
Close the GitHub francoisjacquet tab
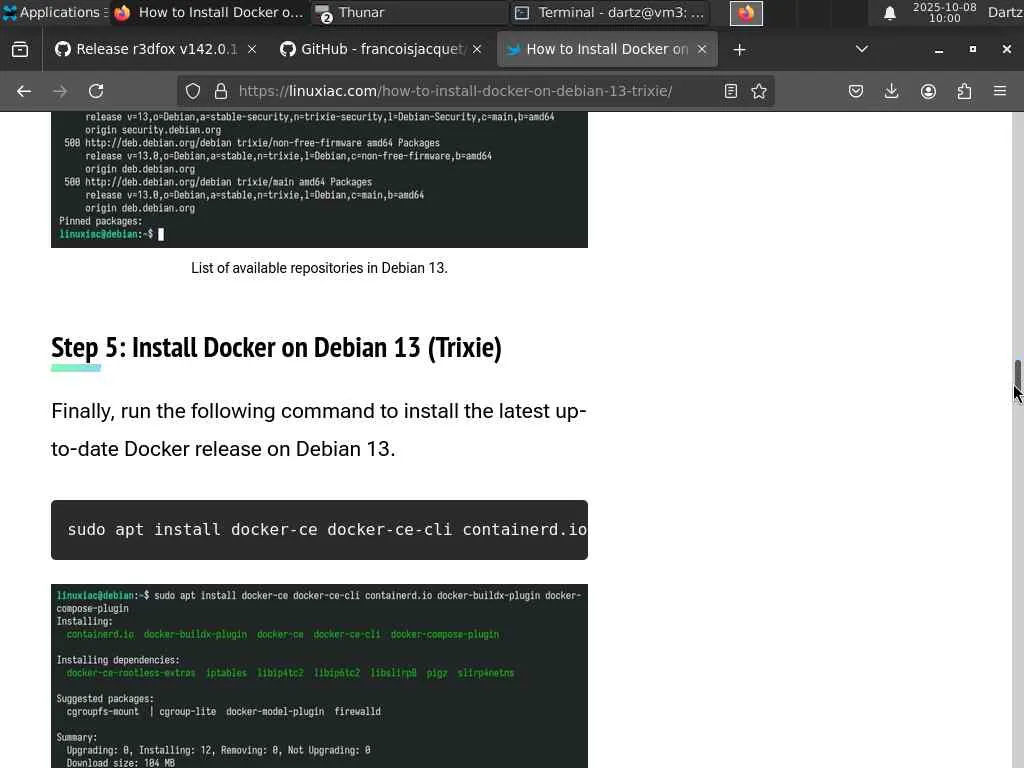pos(477,49)
